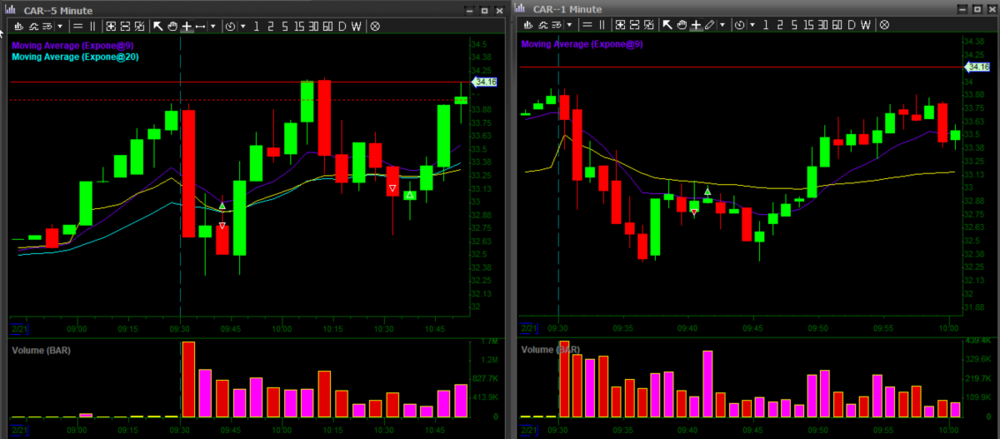The height and width of the screenshot is (439, 1000).
Task: Click the vertical lines icon in 5 Minute chart
Action: point(93,26)
